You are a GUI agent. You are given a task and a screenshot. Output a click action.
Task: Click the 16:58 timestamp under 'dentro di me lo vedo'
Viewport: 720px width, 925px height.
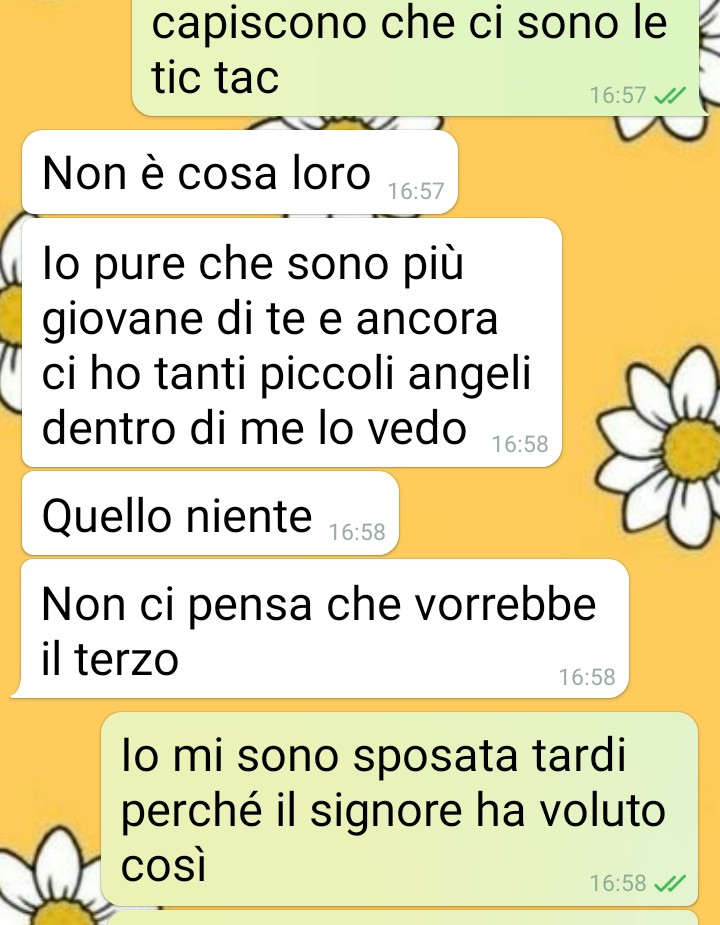click(520, 444)
